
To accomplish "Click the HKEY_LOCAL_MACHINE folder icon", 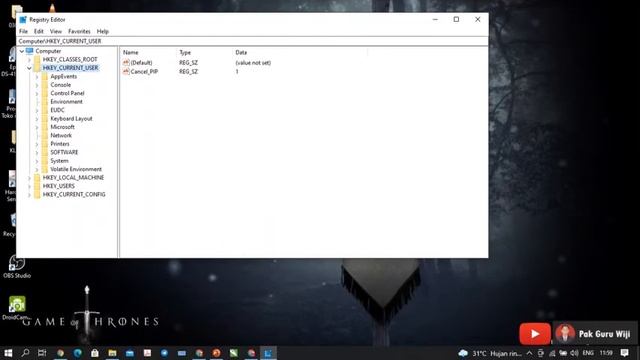I will (37, 178).
